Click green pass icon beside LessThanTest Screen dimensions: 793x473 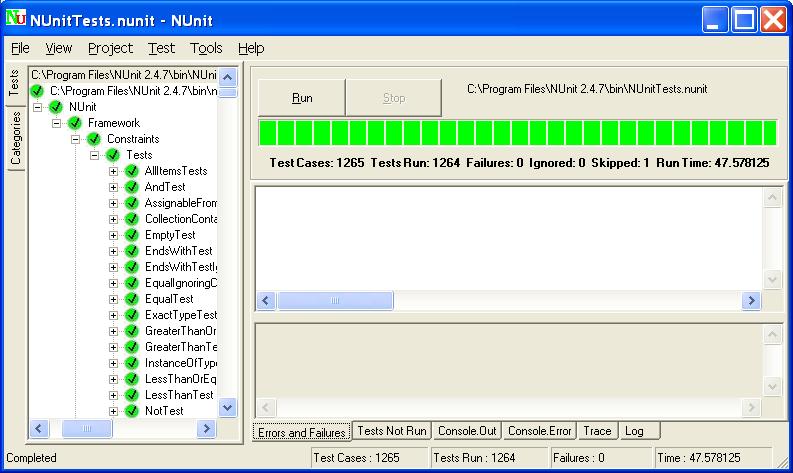coord(131,395)
